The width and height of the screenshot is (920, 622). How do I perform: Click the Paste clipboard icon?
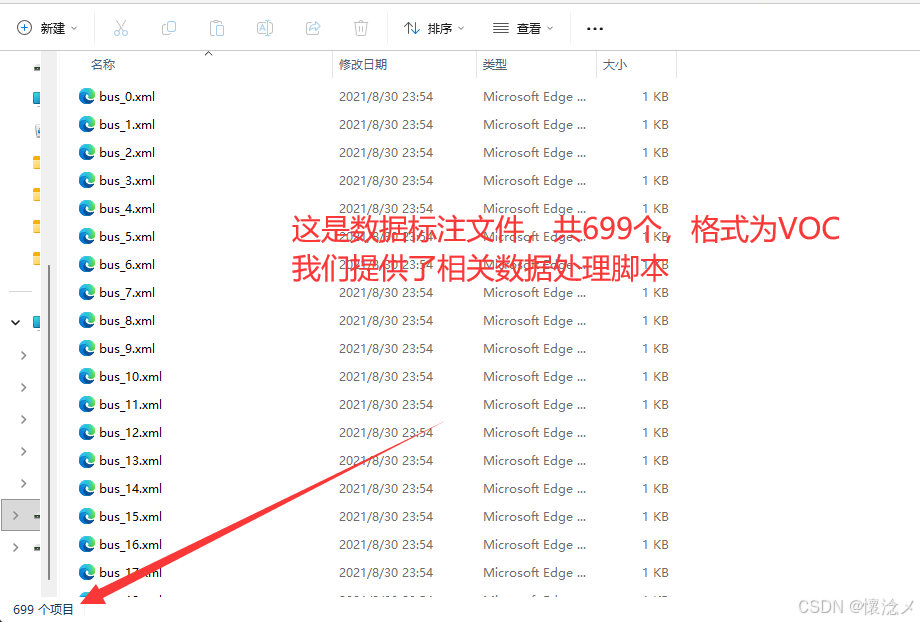point(217,28)
